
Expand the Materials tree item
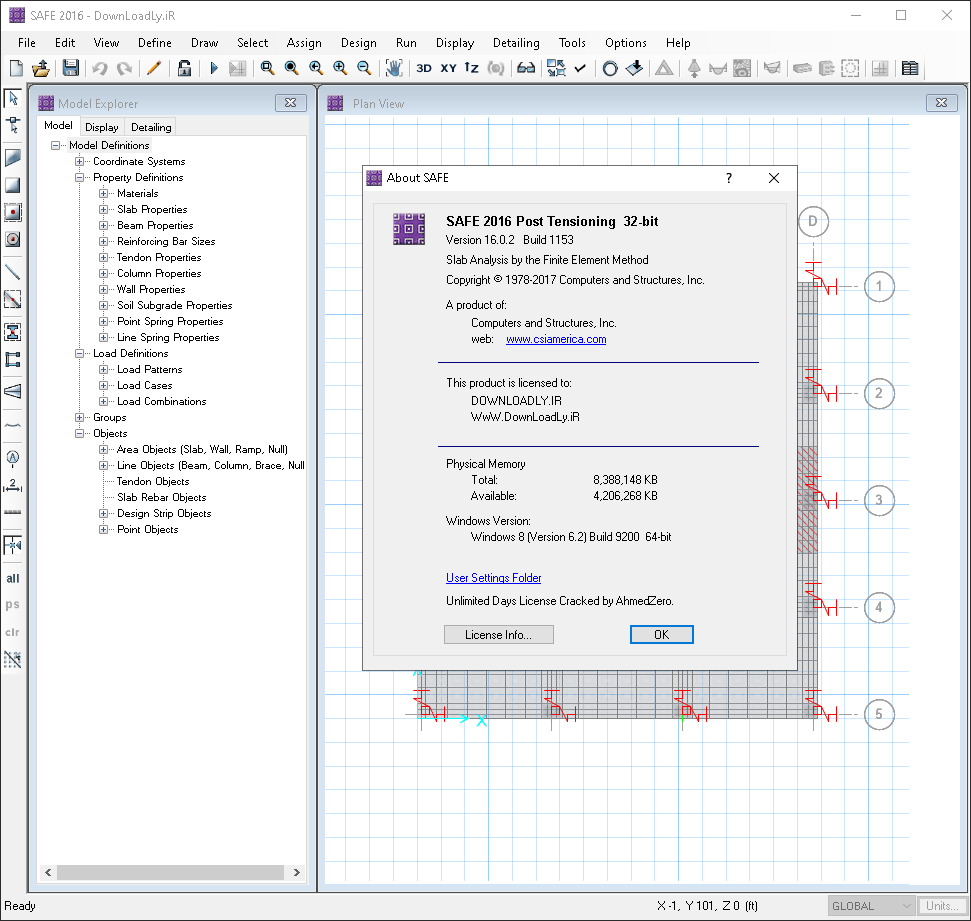[x=102, y=193]
